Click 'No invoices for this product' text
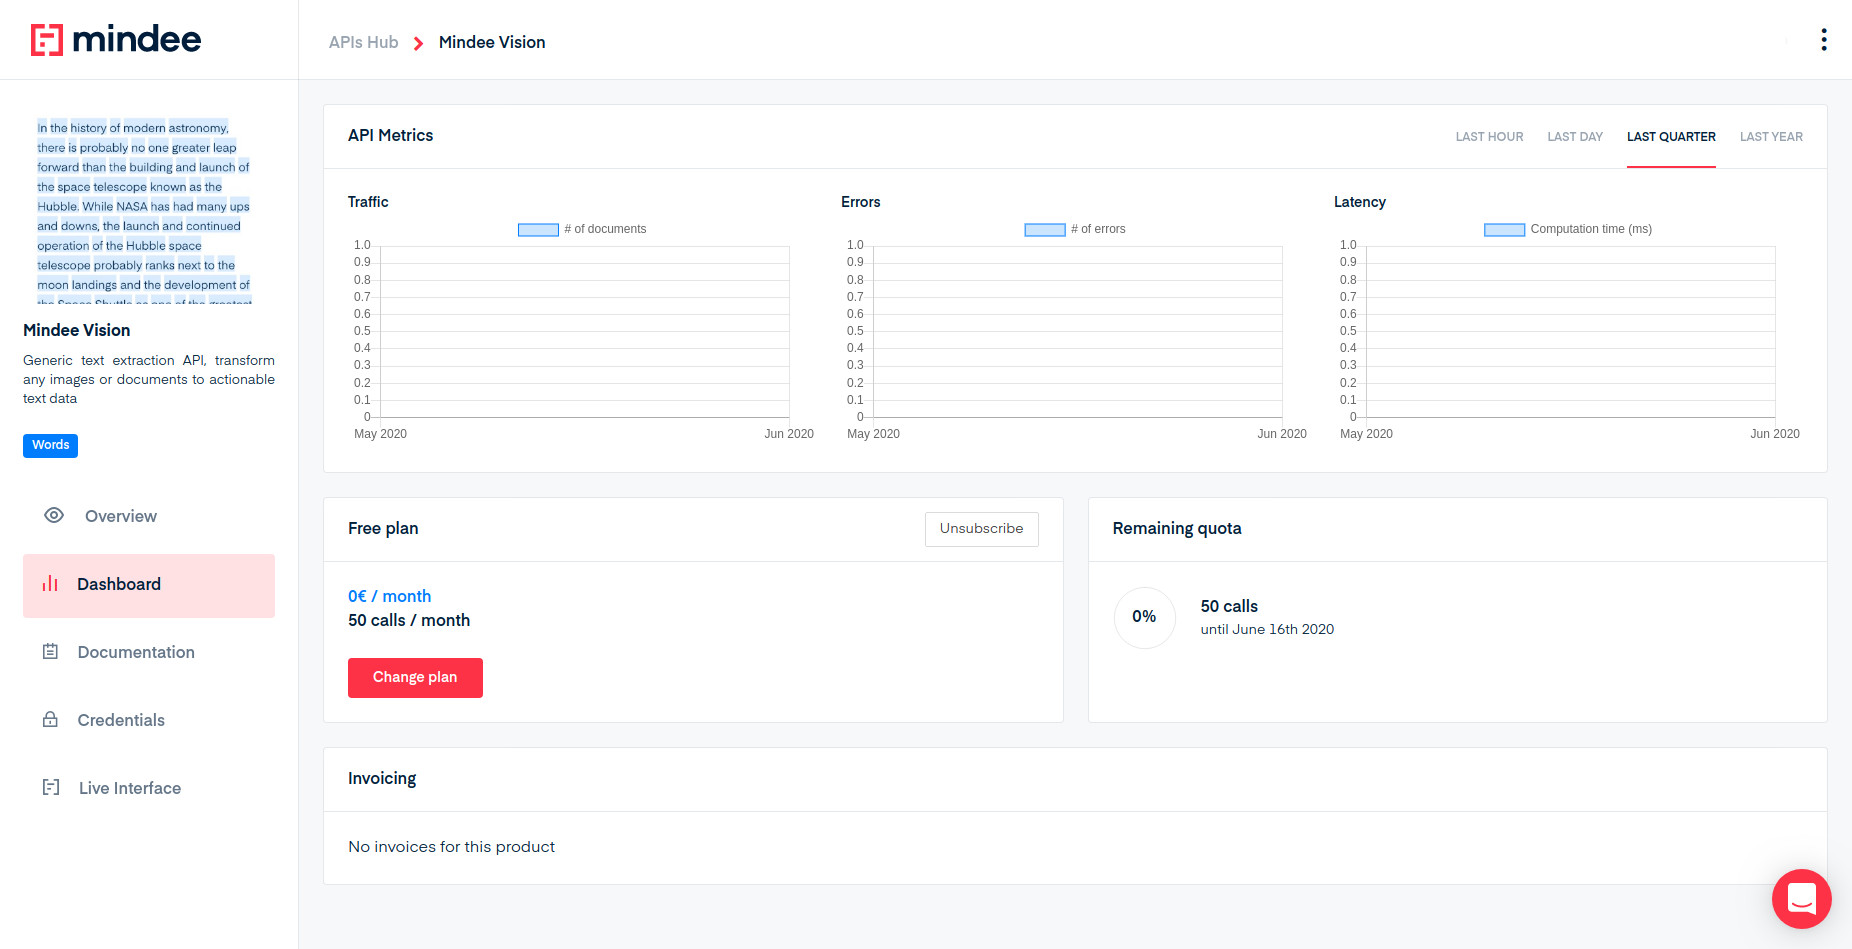The height and width of the screenshot is (949, 1852). tap(451, 847)
